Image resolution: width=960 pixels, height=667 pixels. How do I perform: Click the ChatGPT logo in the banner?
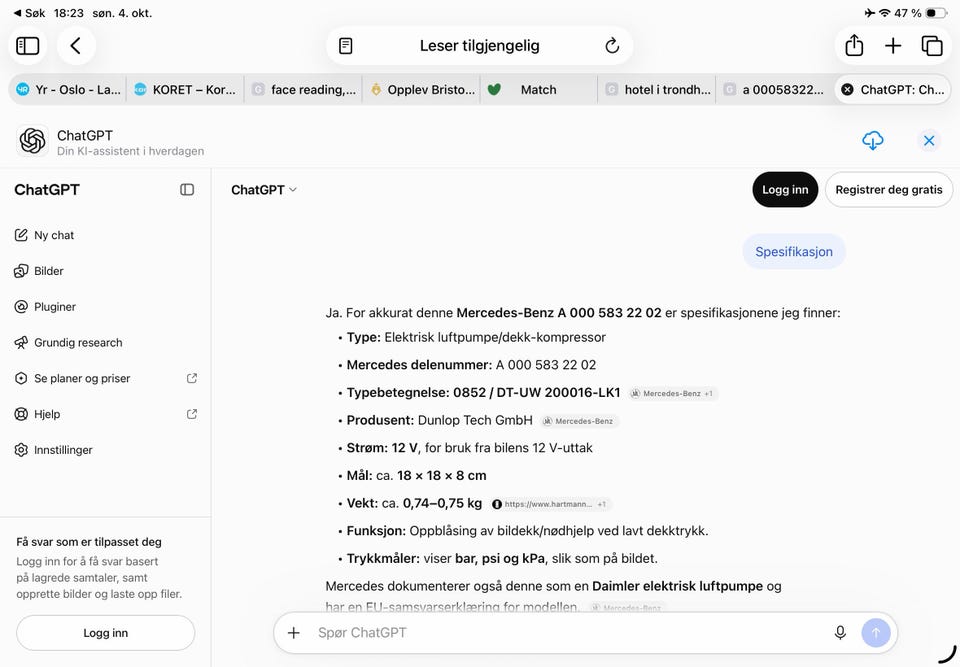(32, 141)
